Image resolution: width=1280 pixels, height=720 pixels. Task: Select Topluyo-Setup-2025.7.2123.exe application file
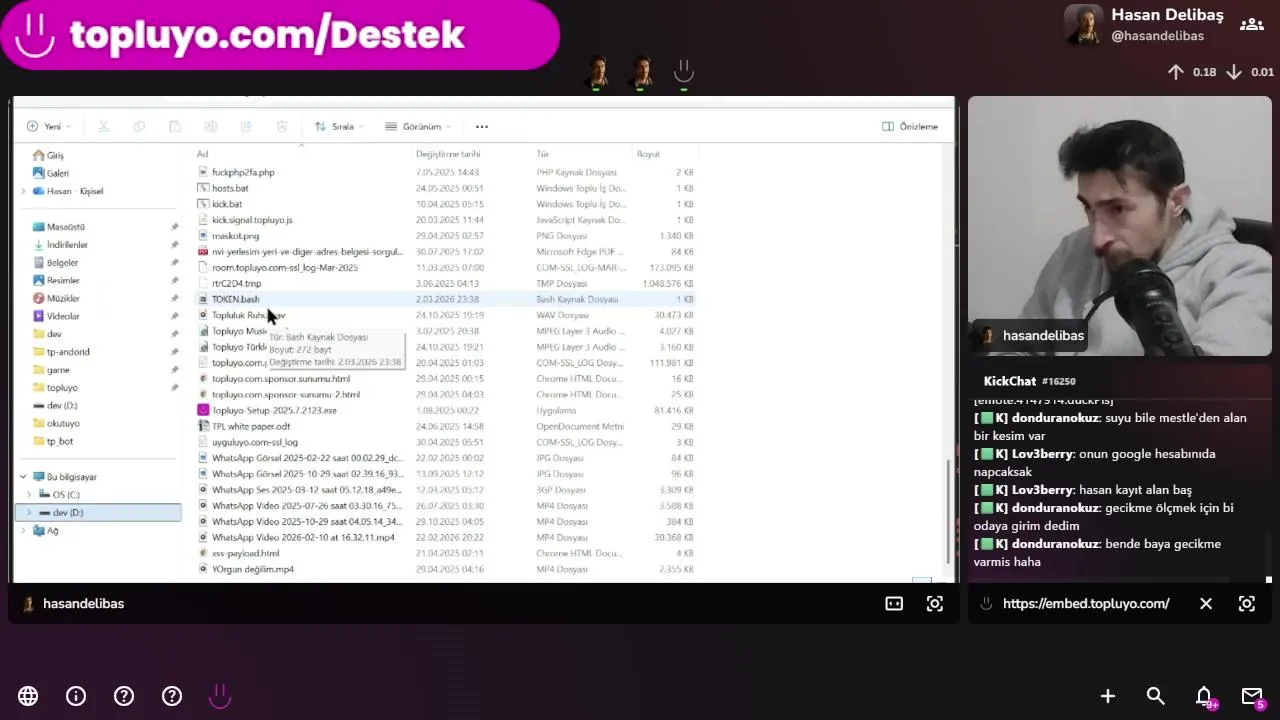274,410
